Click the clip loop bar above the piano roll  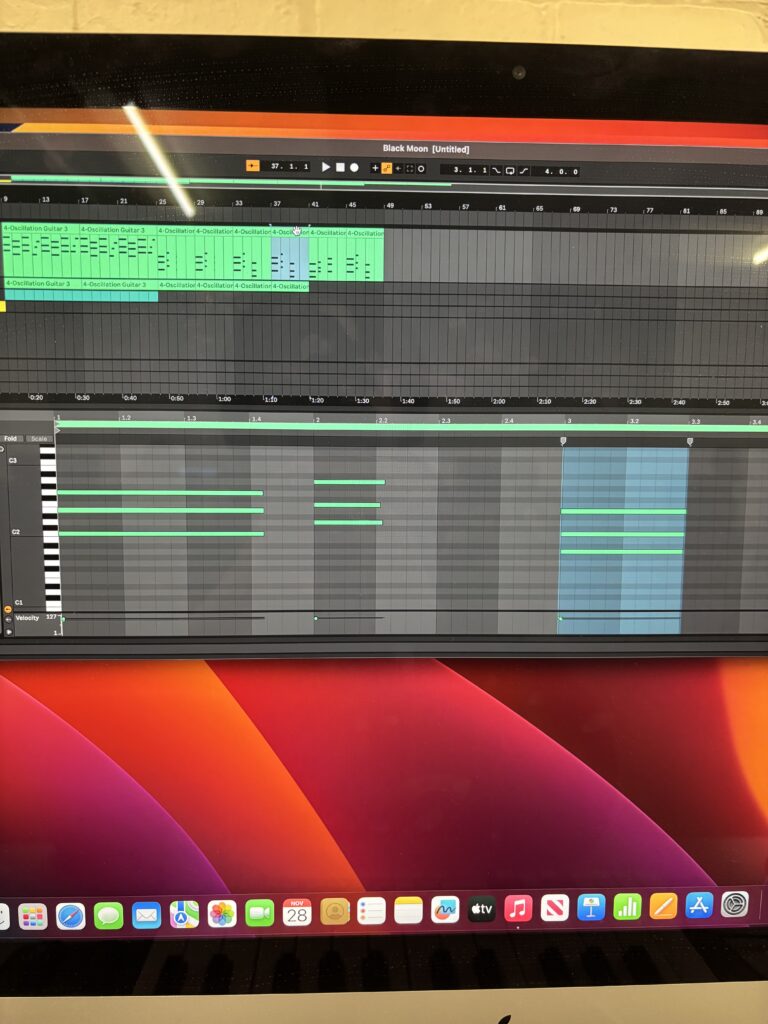tap(411, 426)
